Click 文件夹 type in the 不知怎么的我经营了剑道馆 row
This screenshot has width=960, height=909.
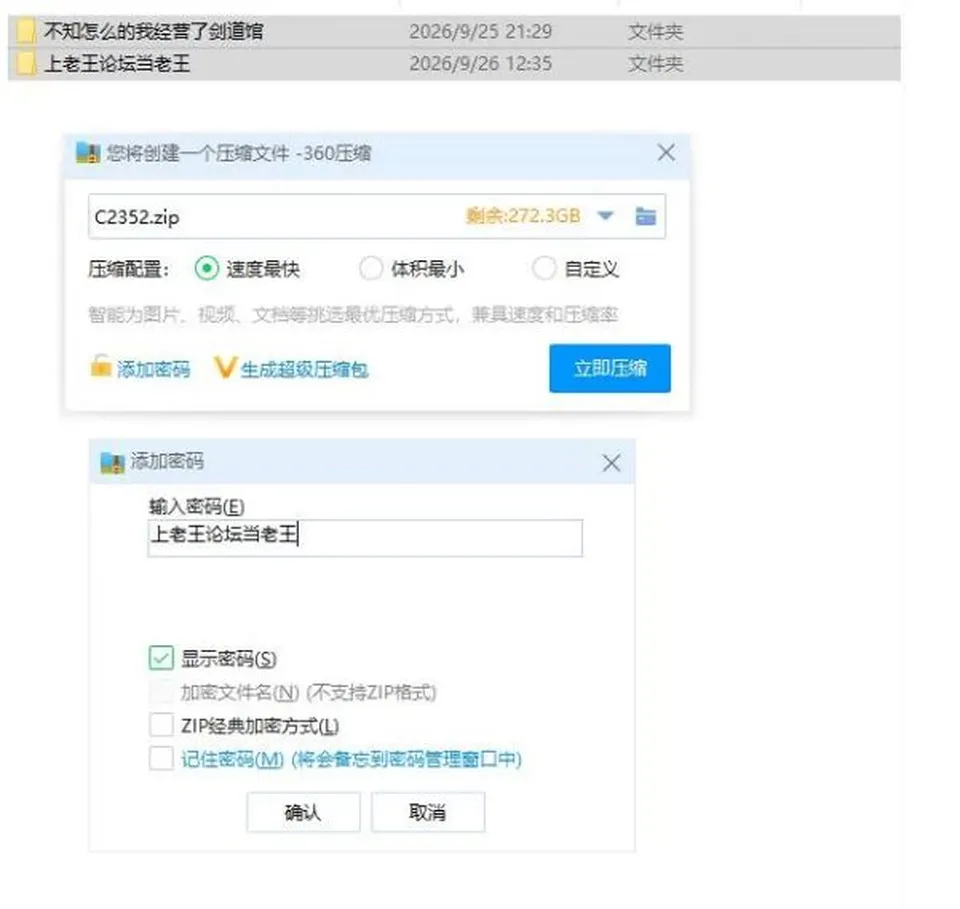(x=655, y=32)
